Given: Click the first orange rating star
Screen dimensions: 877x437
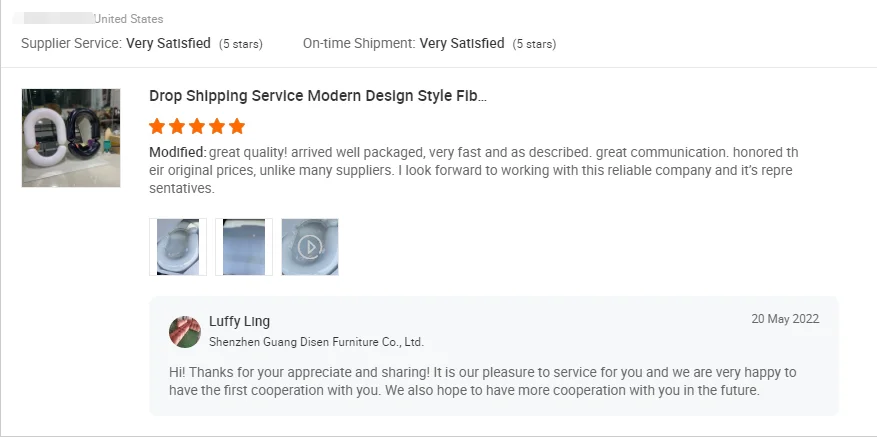Looking at the screenshot, I should point(157,126).
